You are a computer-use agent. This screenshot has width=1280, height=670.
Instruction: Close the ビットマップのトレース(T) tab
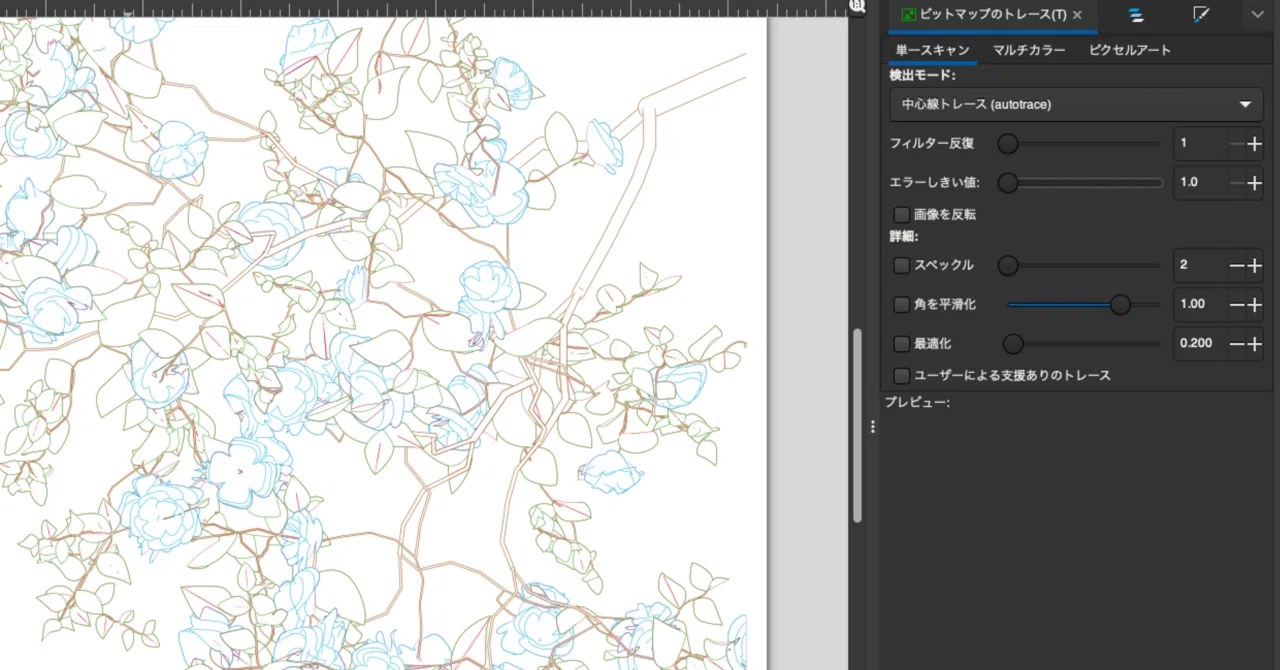(x=1077, y=15)
